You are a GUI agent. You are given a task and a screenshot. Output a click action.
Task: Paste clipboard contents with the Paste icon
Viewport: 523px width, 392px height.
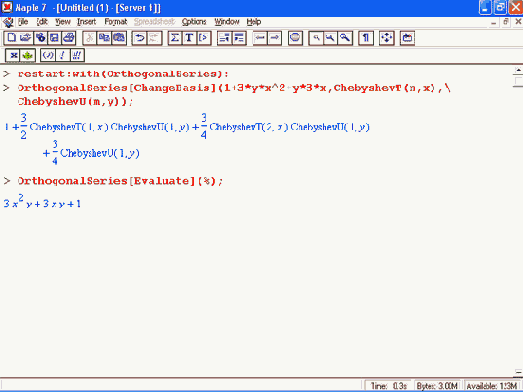[x=119, y=38]
